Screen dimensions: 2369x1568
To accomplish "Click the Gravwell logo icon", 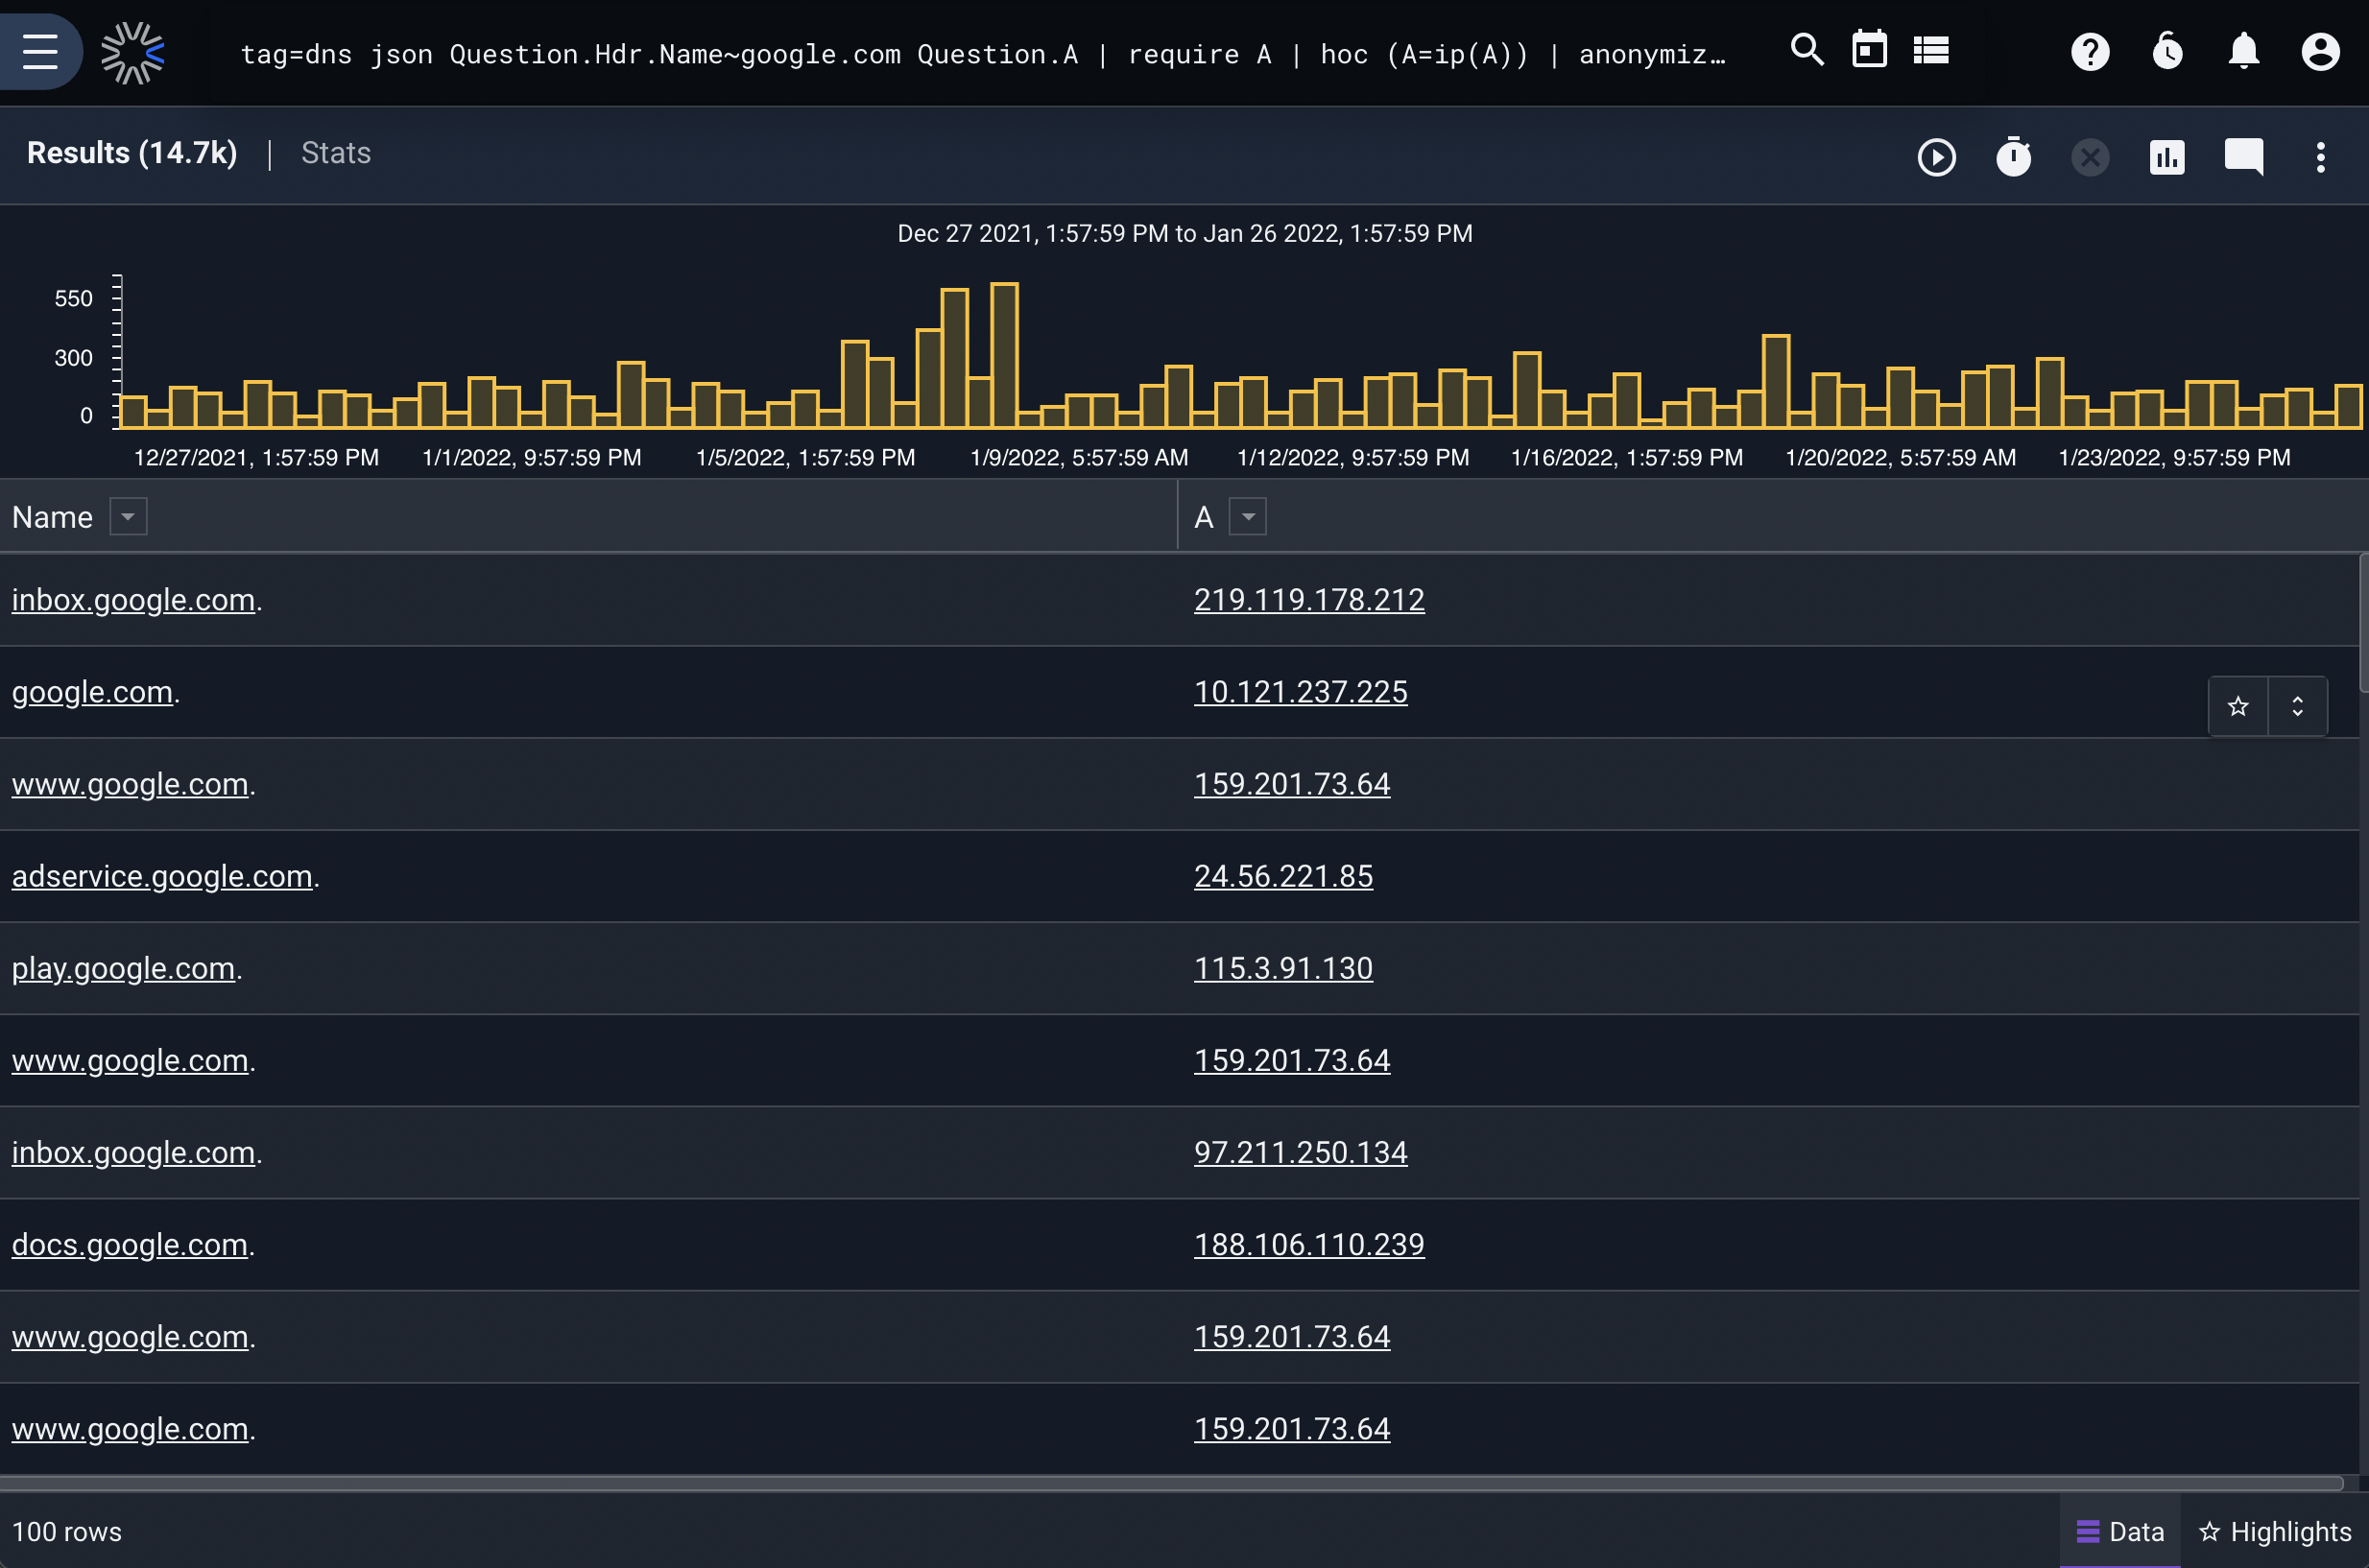I will point(132,52).
